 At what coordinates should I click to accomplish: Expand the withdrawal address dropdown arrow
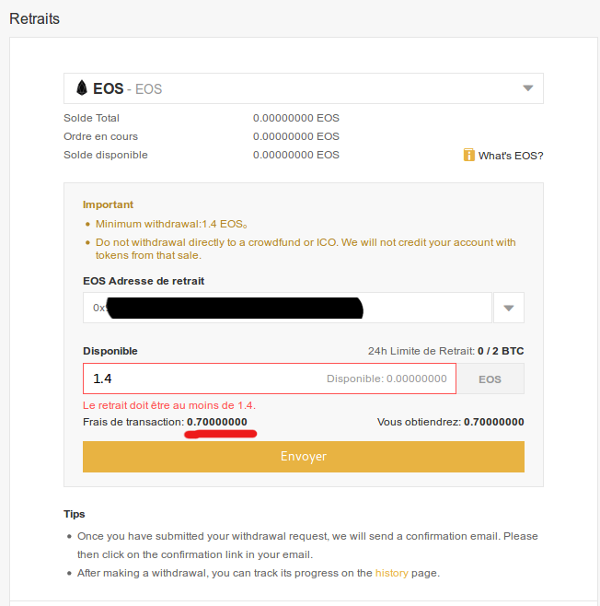508,308
